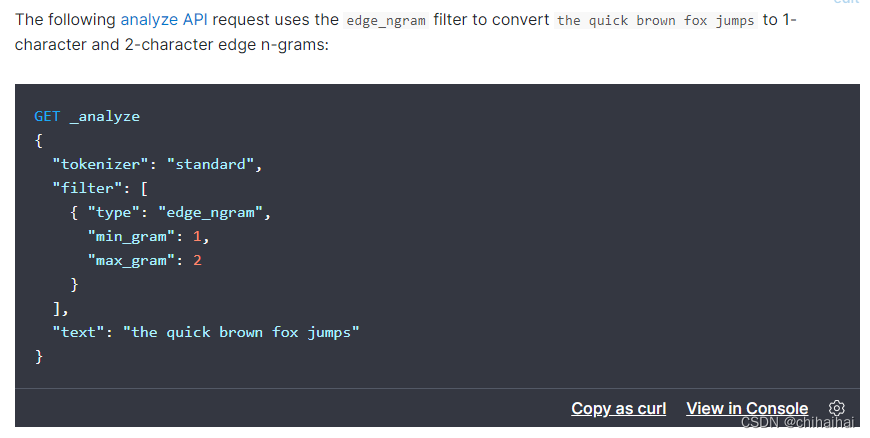Click the "type" key in filter object
The width and height of the screenshot is (870, 438).
click(114, 213)
